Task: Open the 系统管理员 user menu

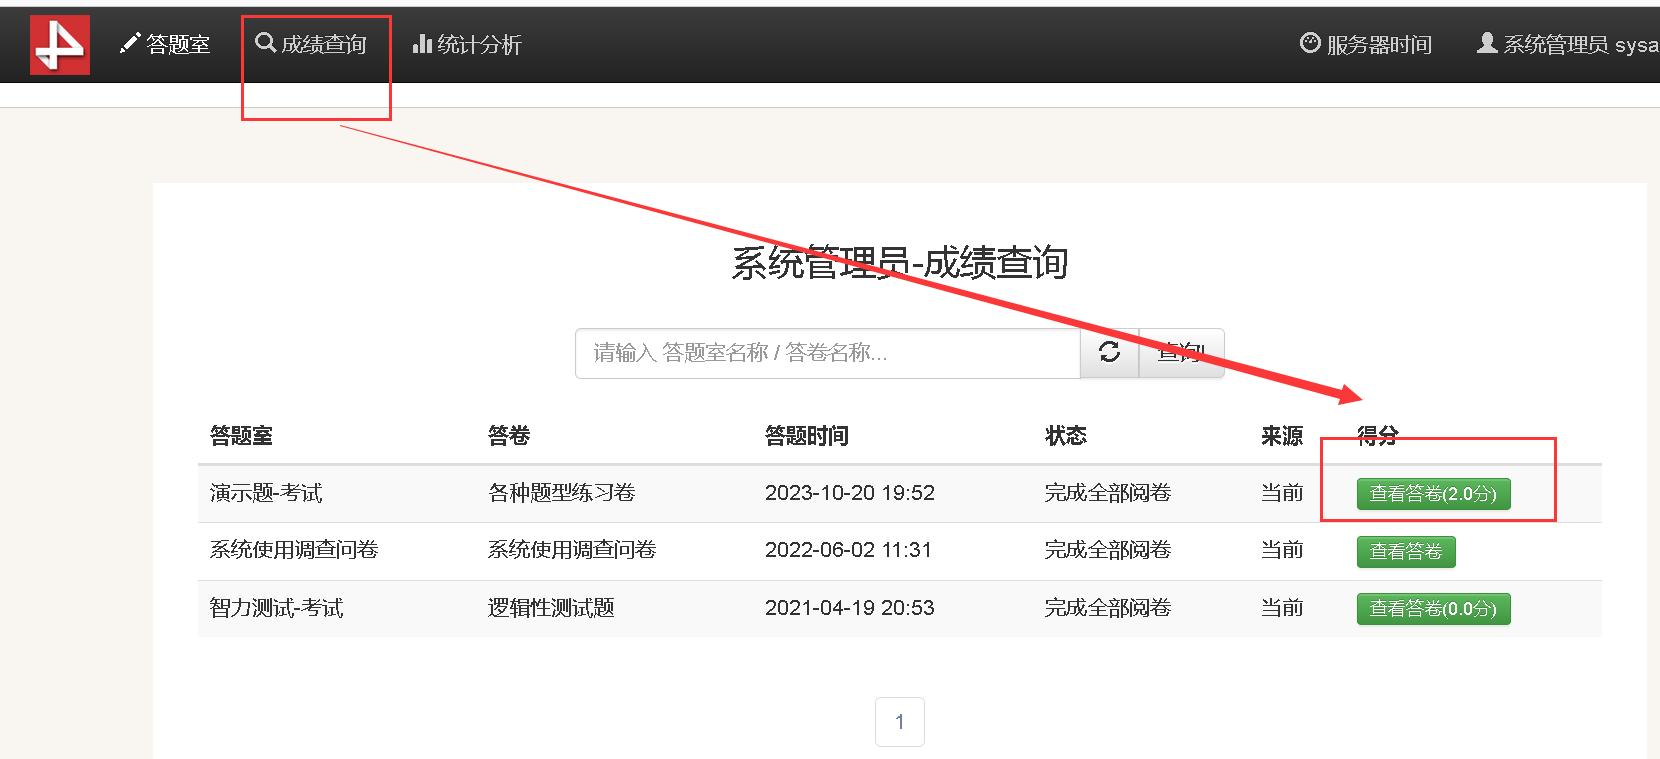Action: point(1568,44)
